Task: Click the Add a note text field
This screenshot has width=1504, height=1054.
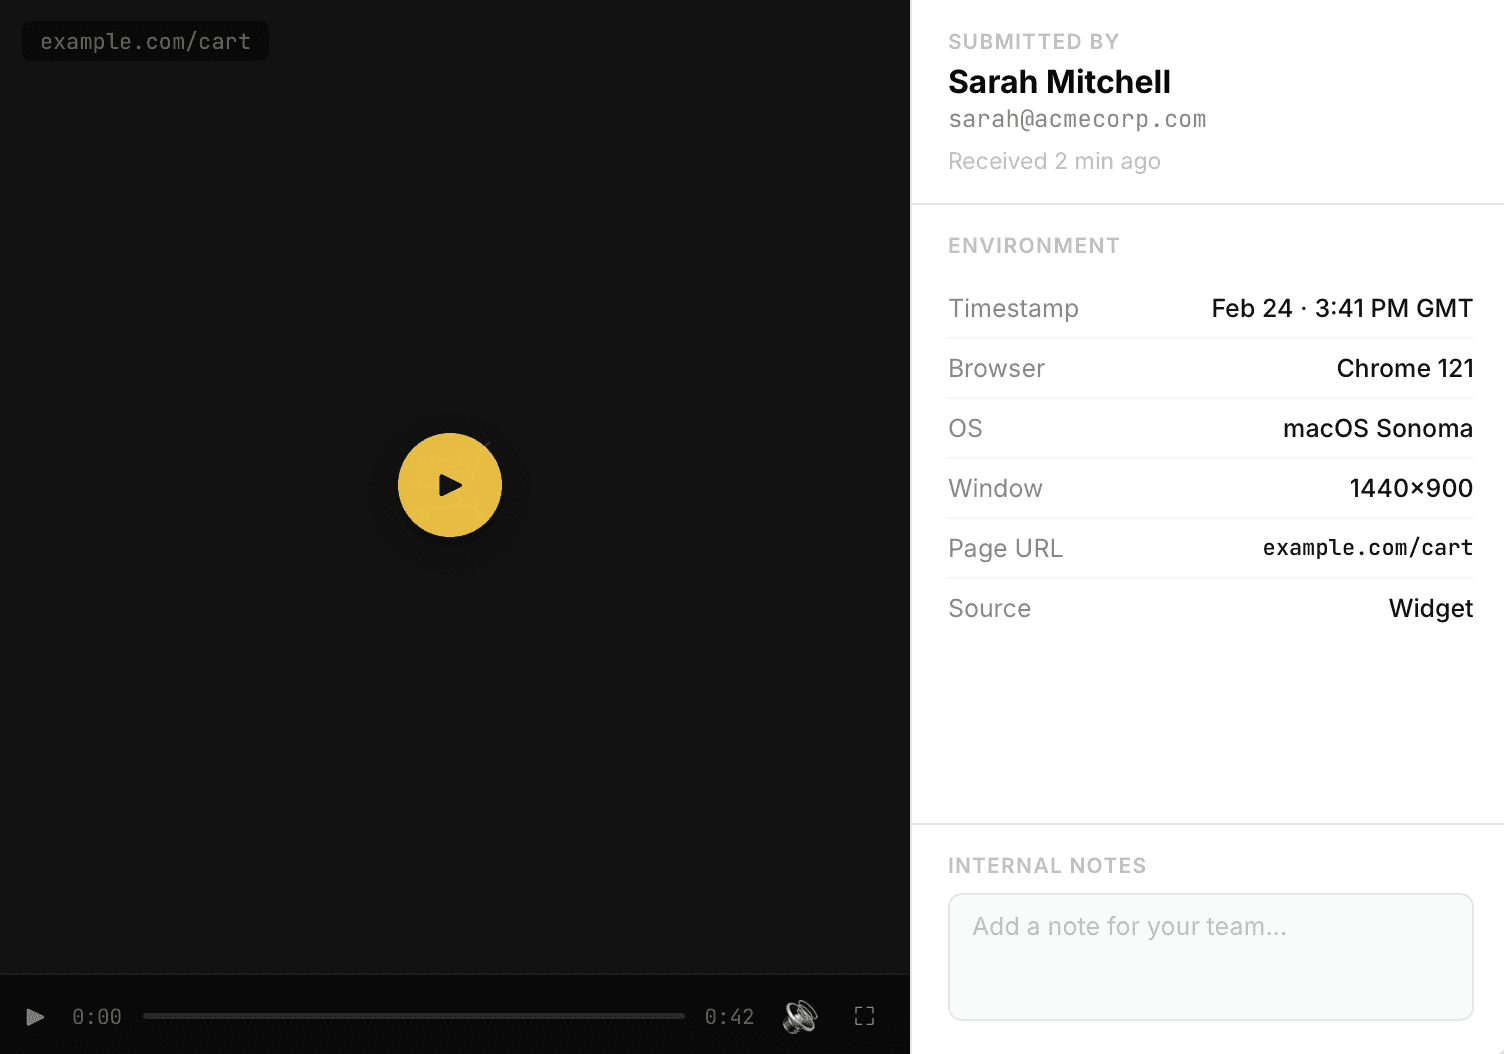Action: point(1210,957)
